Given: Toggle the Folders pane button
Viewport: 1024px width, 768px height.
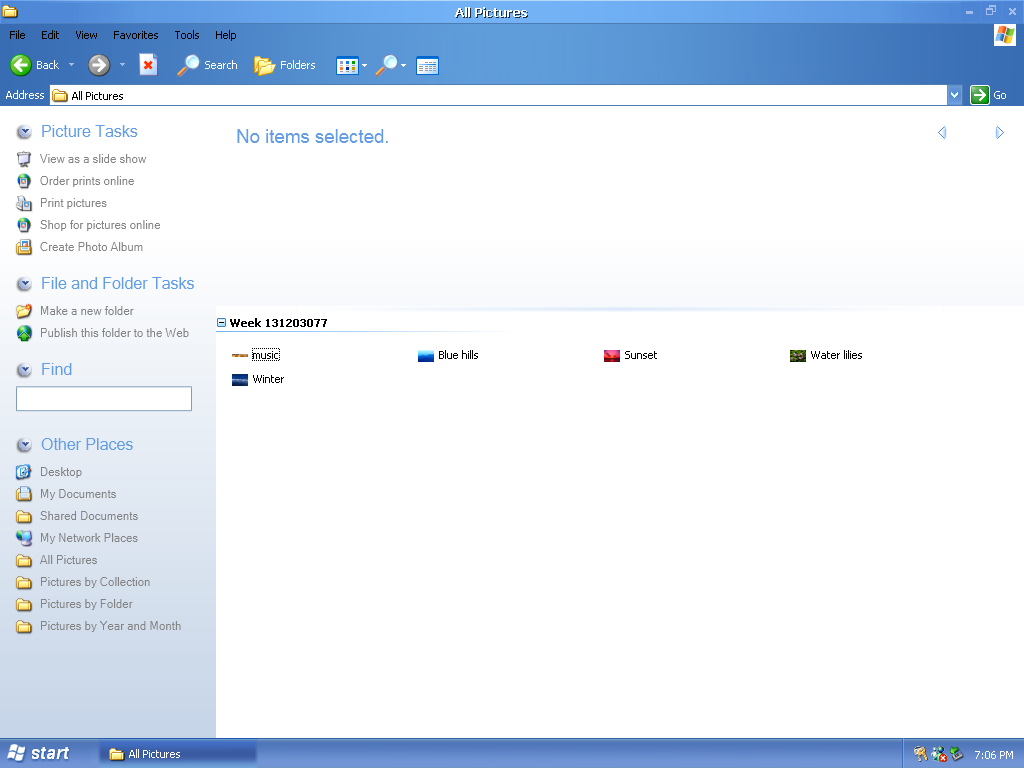Looking at the screenshot, I should coord(284,65).
